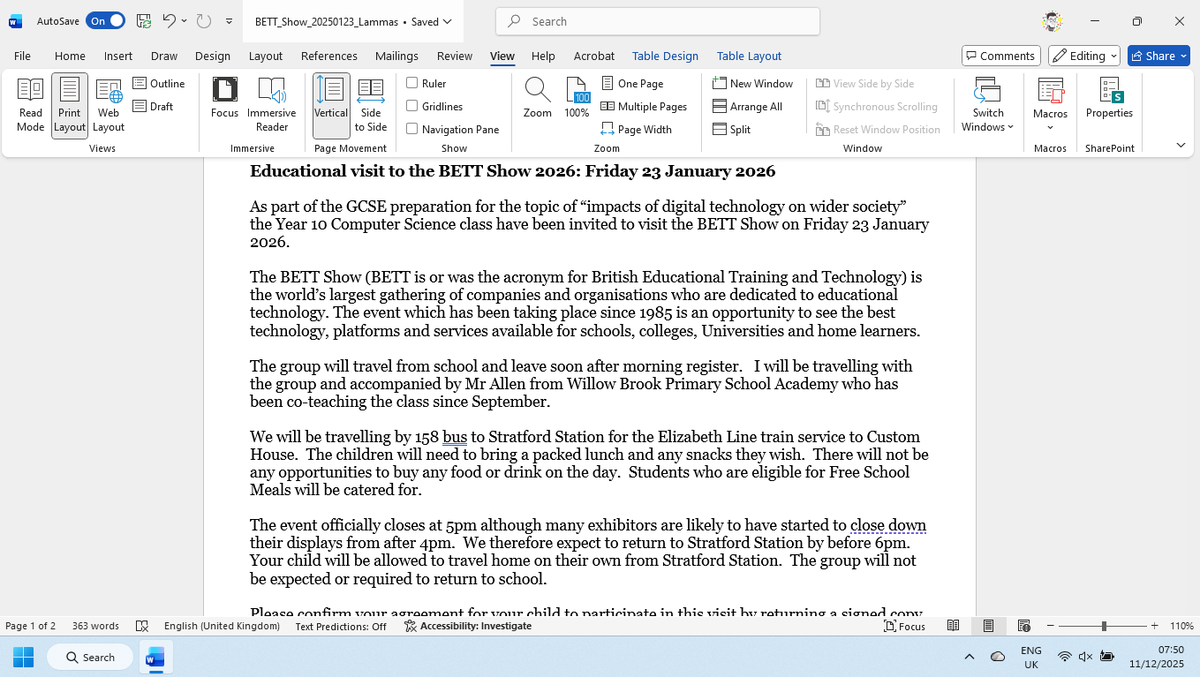Screen dimensions: 1200x677
Task: Open Table Design tab
Action: pos(665,56)
